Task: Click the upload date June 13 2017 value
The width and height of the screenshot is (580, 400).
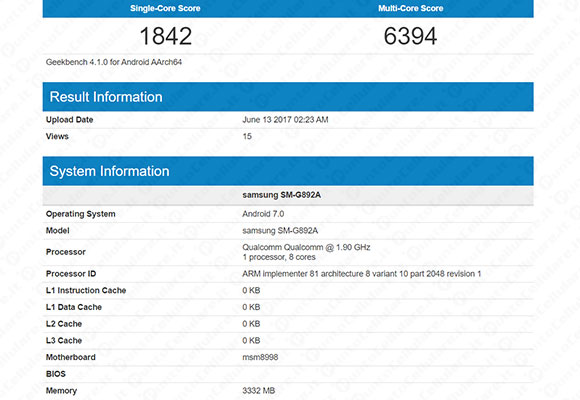Action: click(285, 120)
